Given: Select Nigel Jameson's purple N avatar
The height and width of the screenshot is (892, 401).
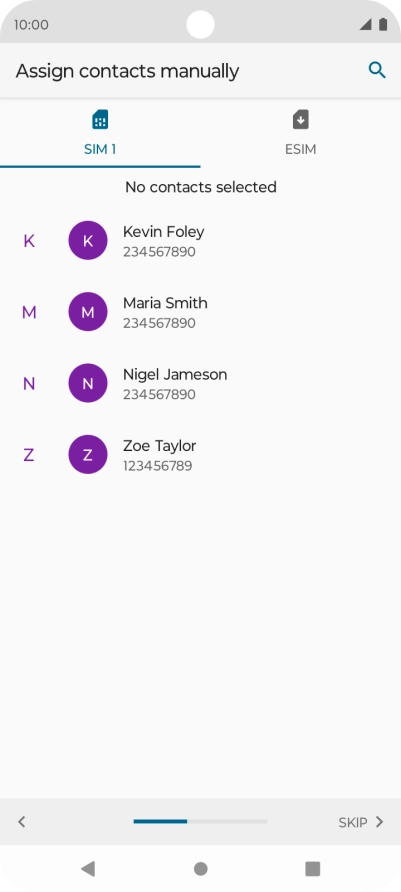Looking at the screenshot, I should tap(88, 383).
